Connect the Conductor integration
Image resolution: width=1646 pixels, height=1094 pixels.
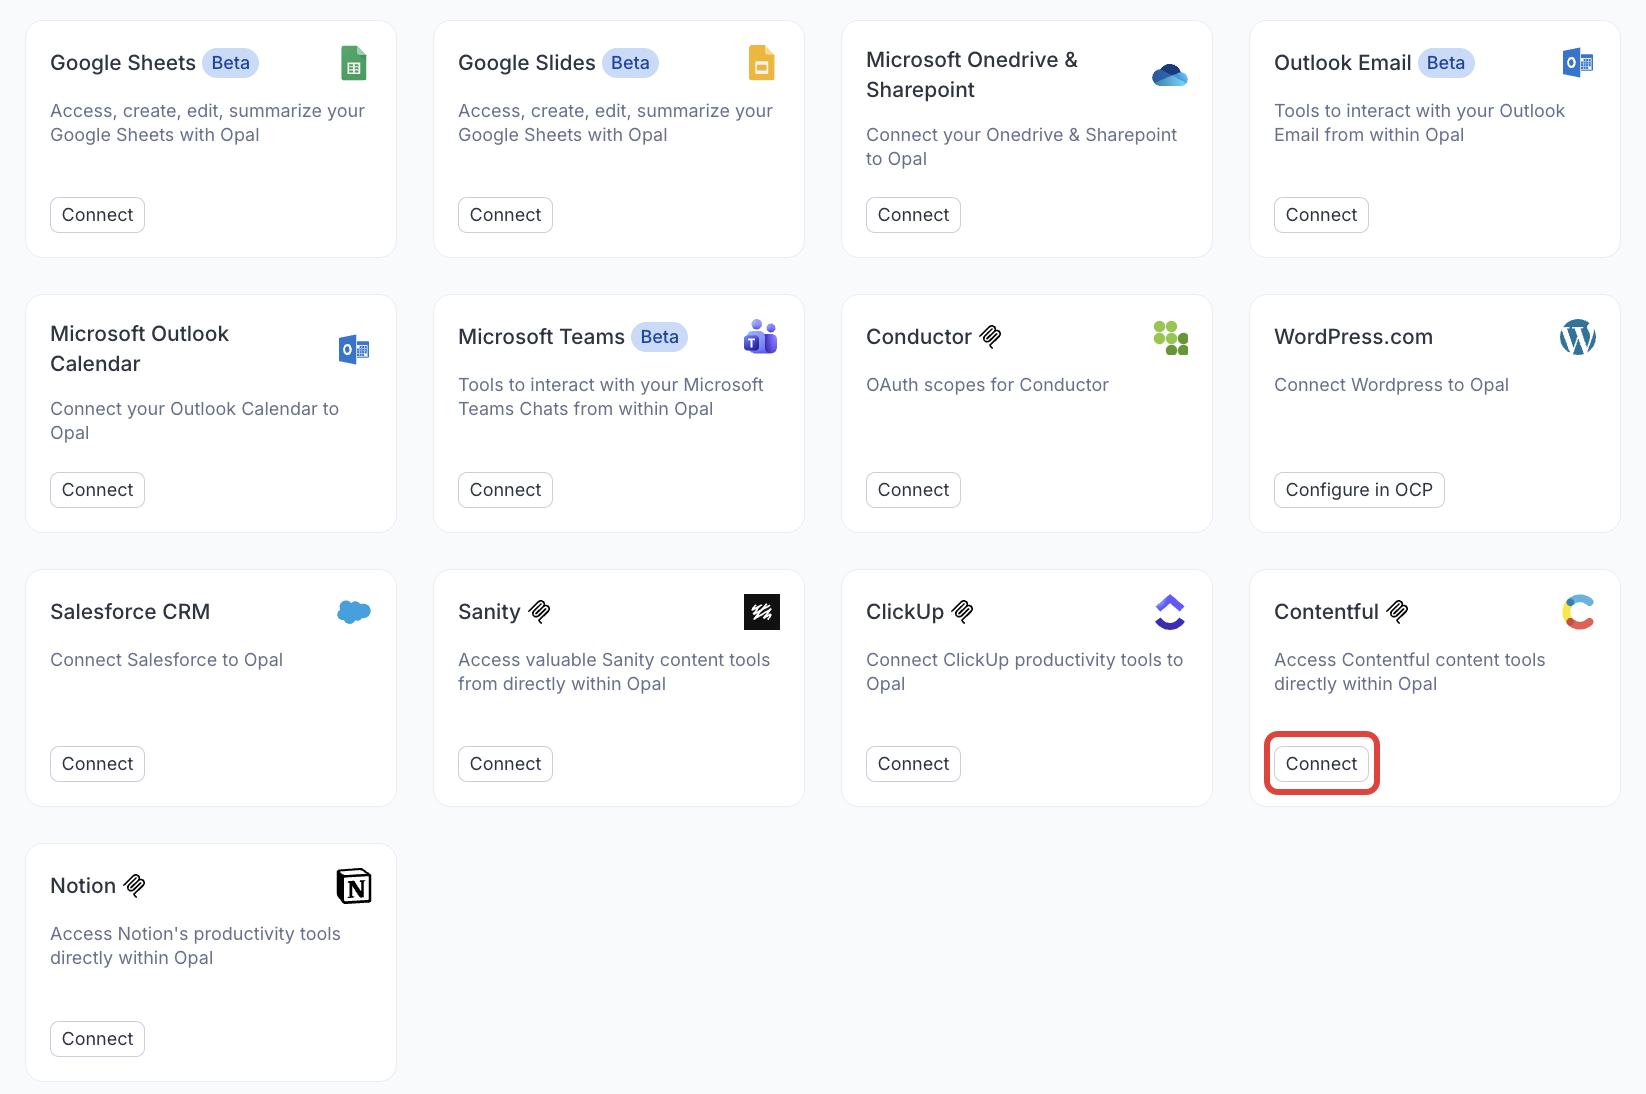(x=914, y=490)
